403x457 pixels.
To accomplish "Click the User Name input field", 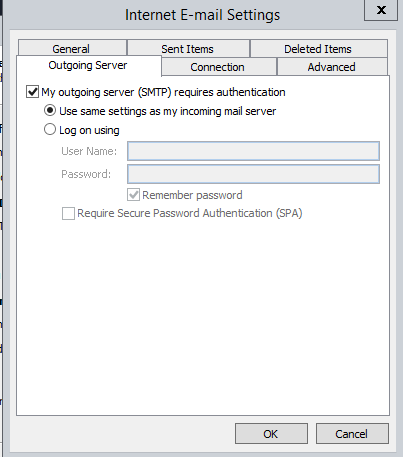I will coord(253,151).
